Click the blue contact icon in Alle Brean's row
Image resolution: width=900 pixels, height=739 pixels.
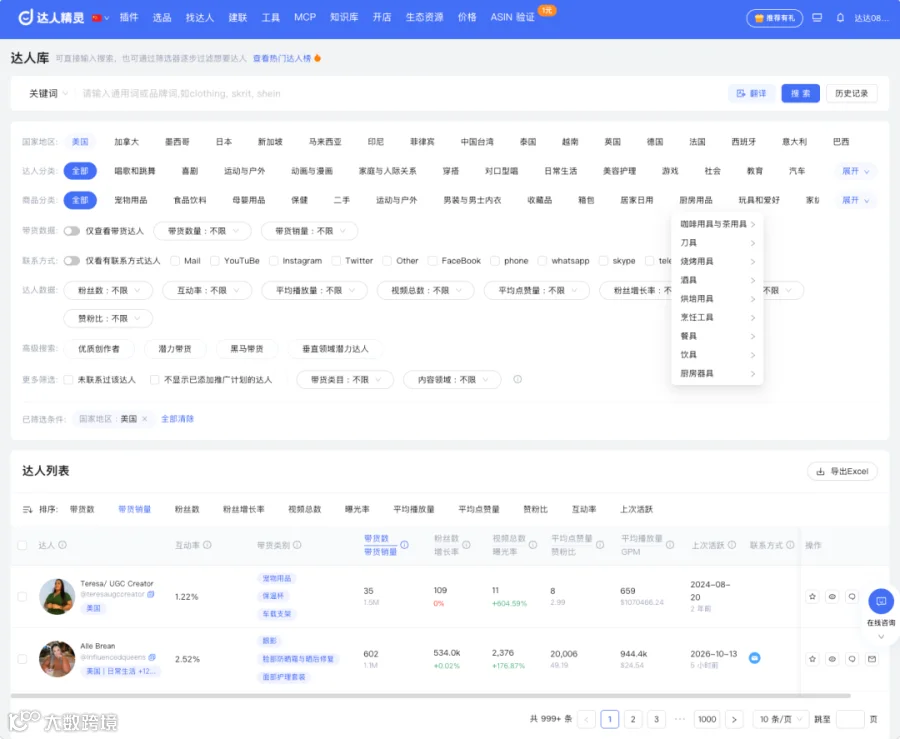tap(755, 658)
